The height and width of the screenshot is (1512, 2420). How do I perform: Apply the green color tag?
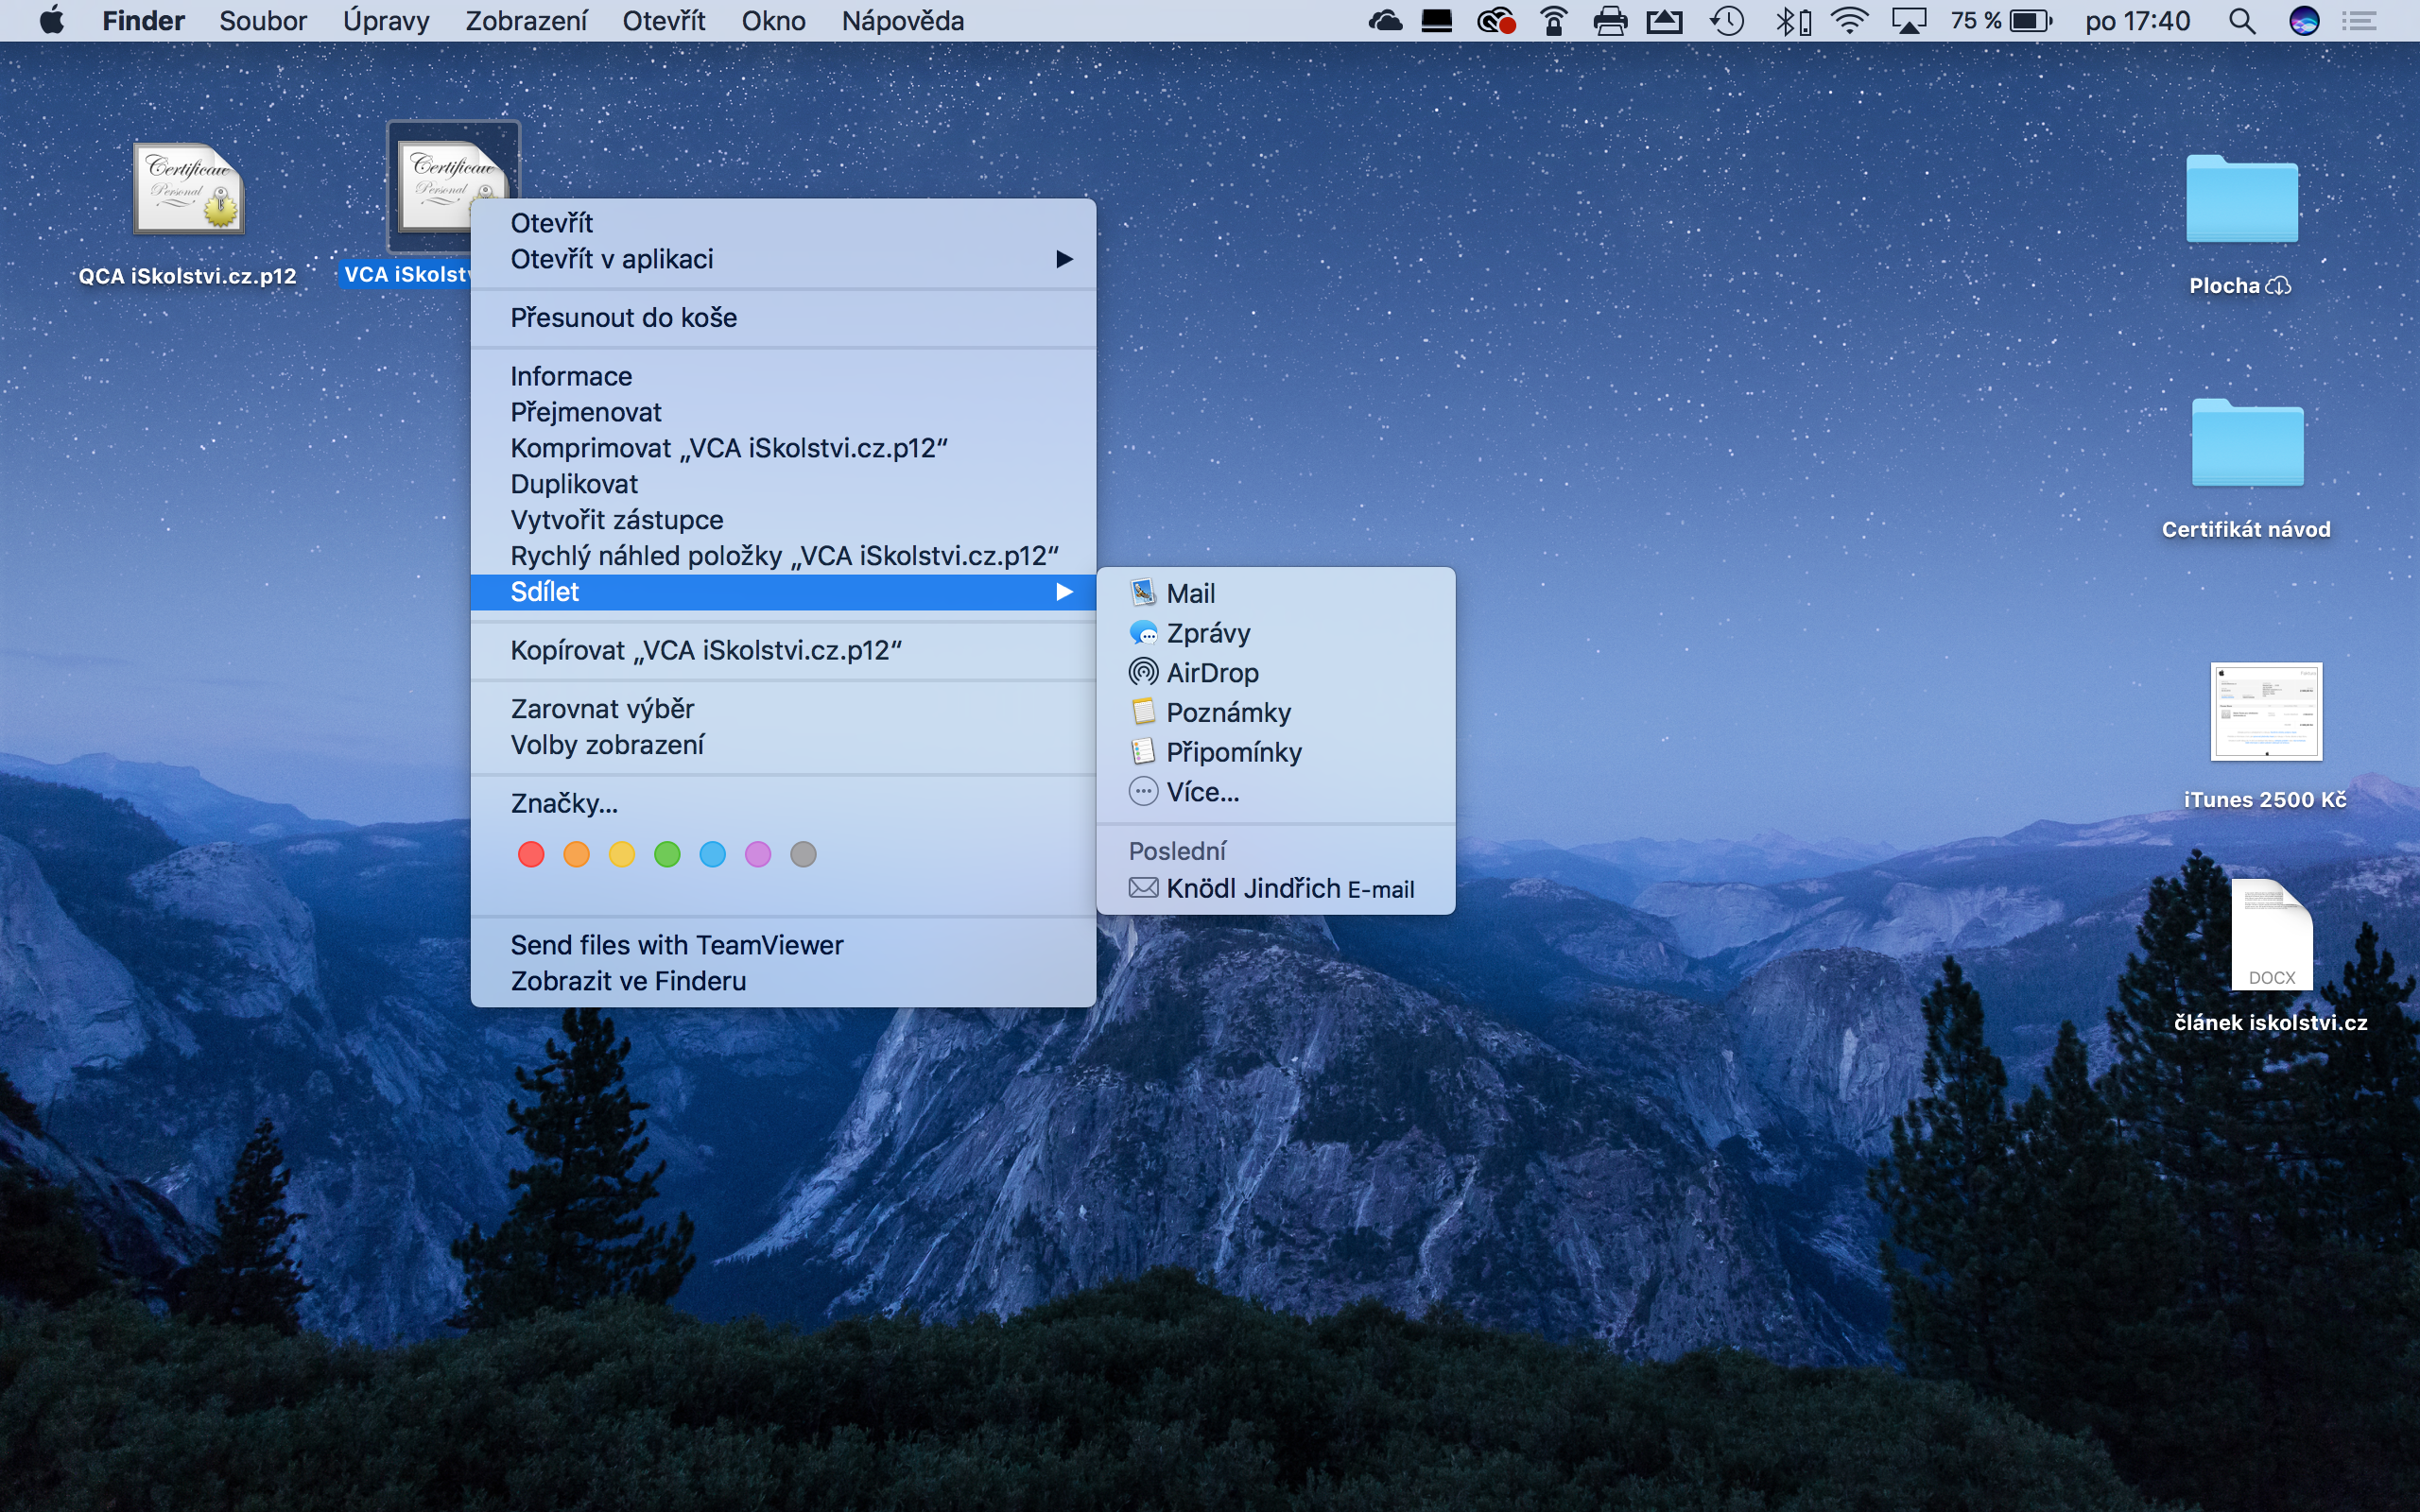667,854
